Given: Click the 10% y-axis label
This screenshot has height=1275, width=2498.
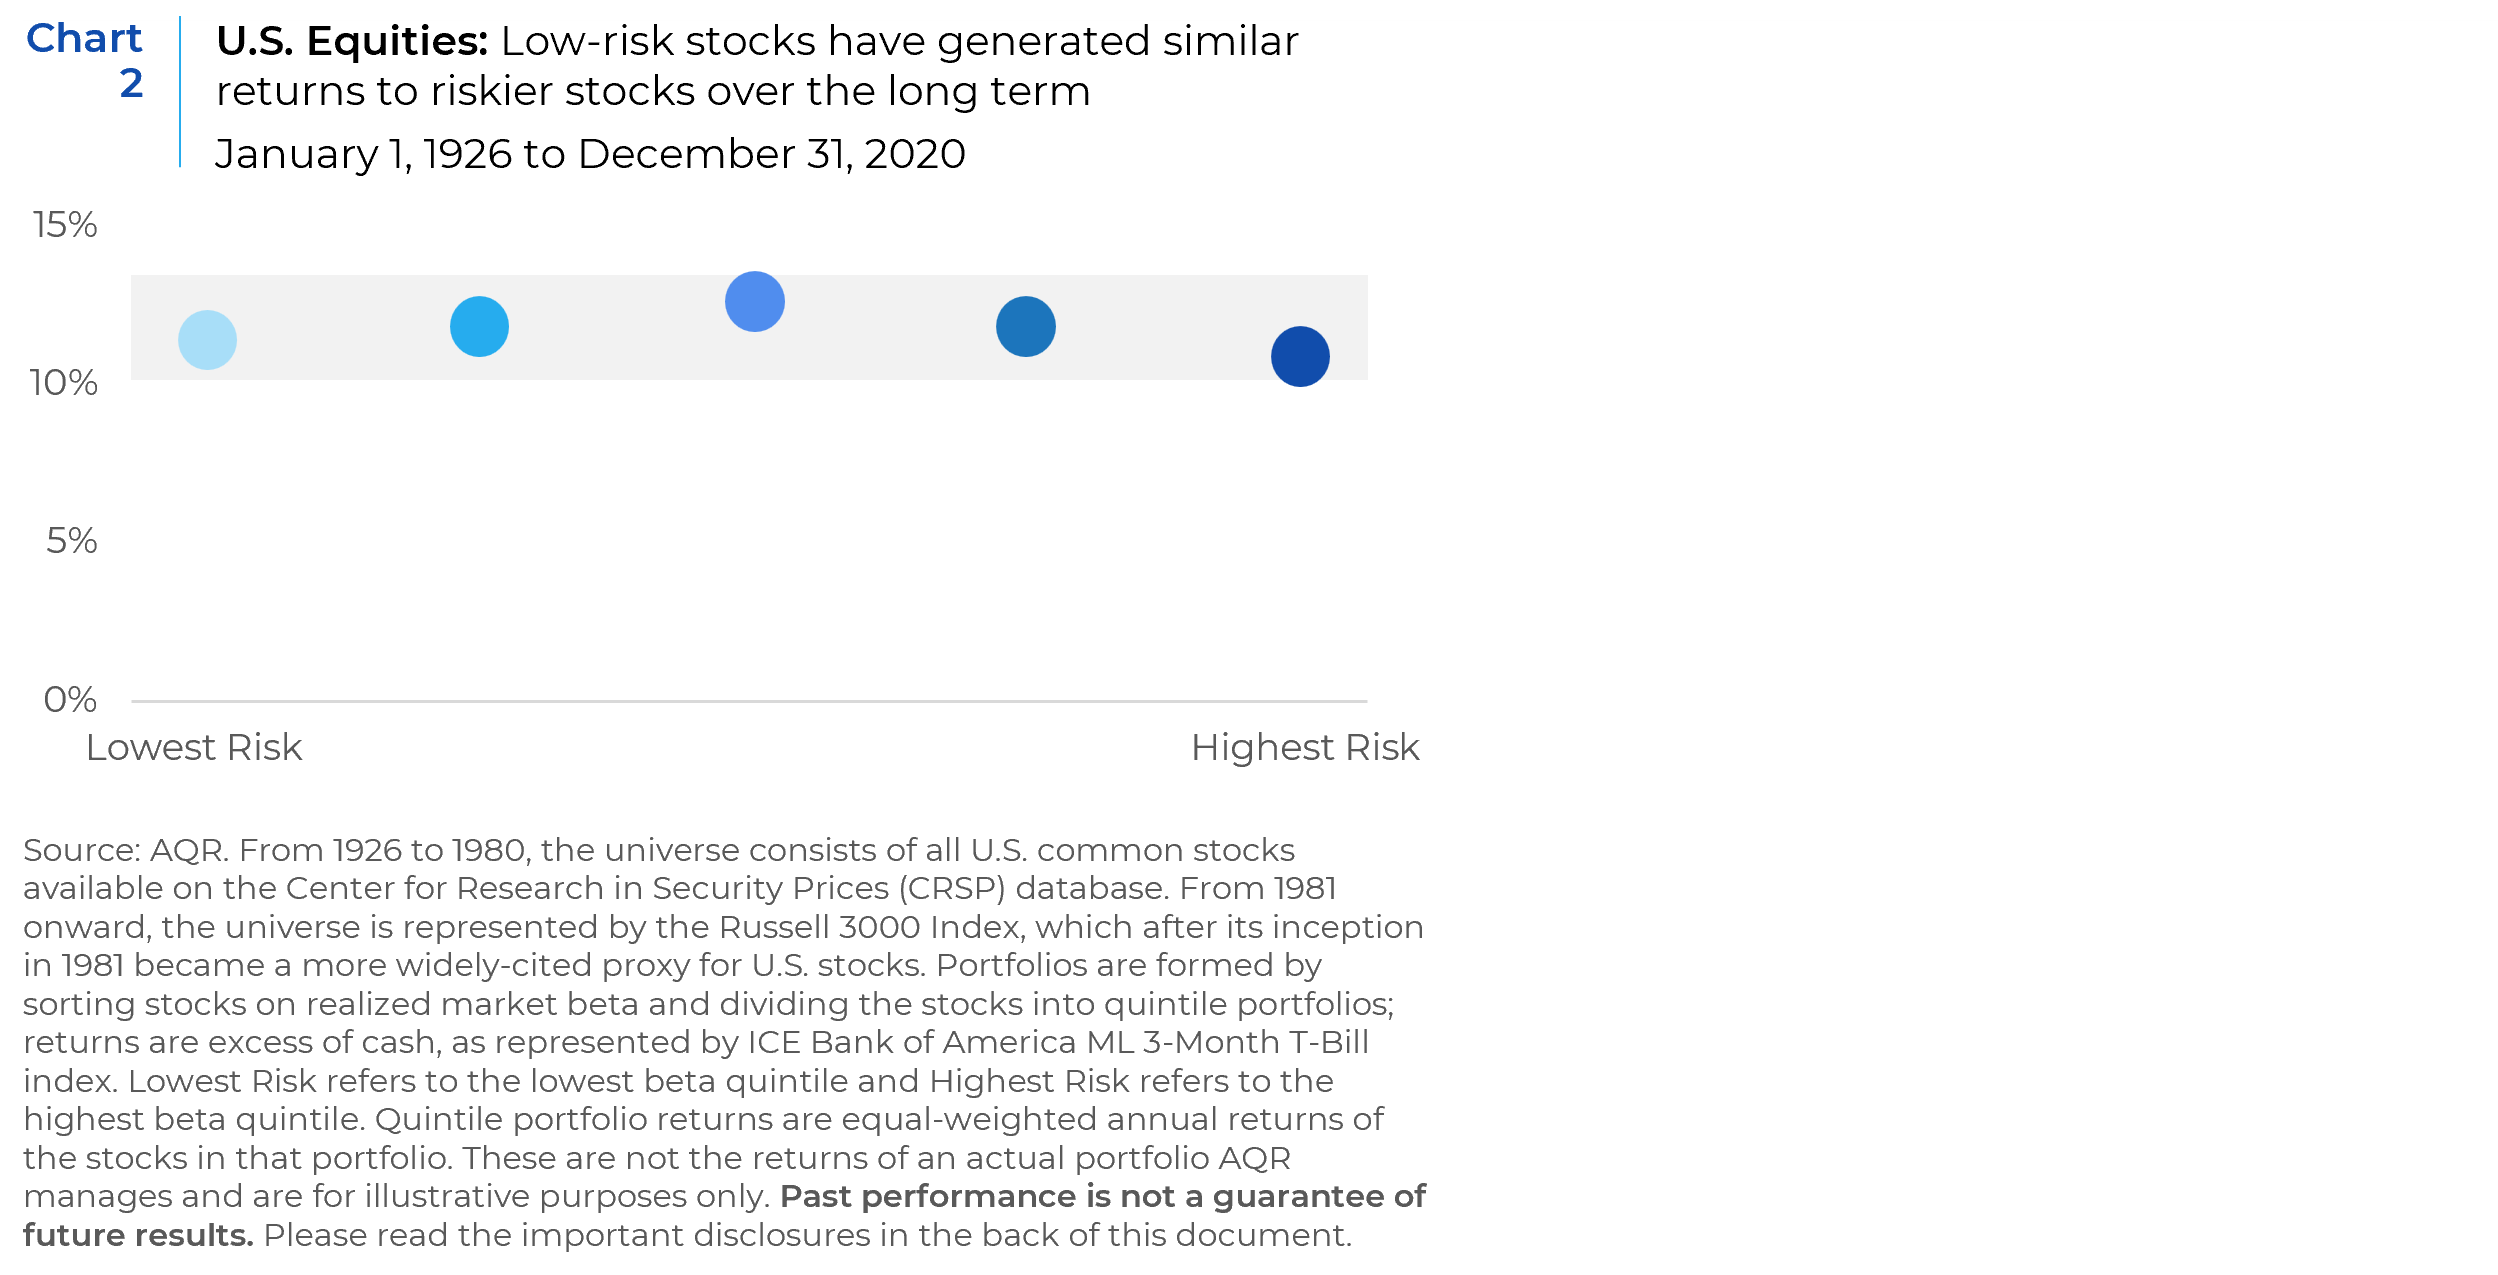Looking at the screenshot, I should (64, 382).
